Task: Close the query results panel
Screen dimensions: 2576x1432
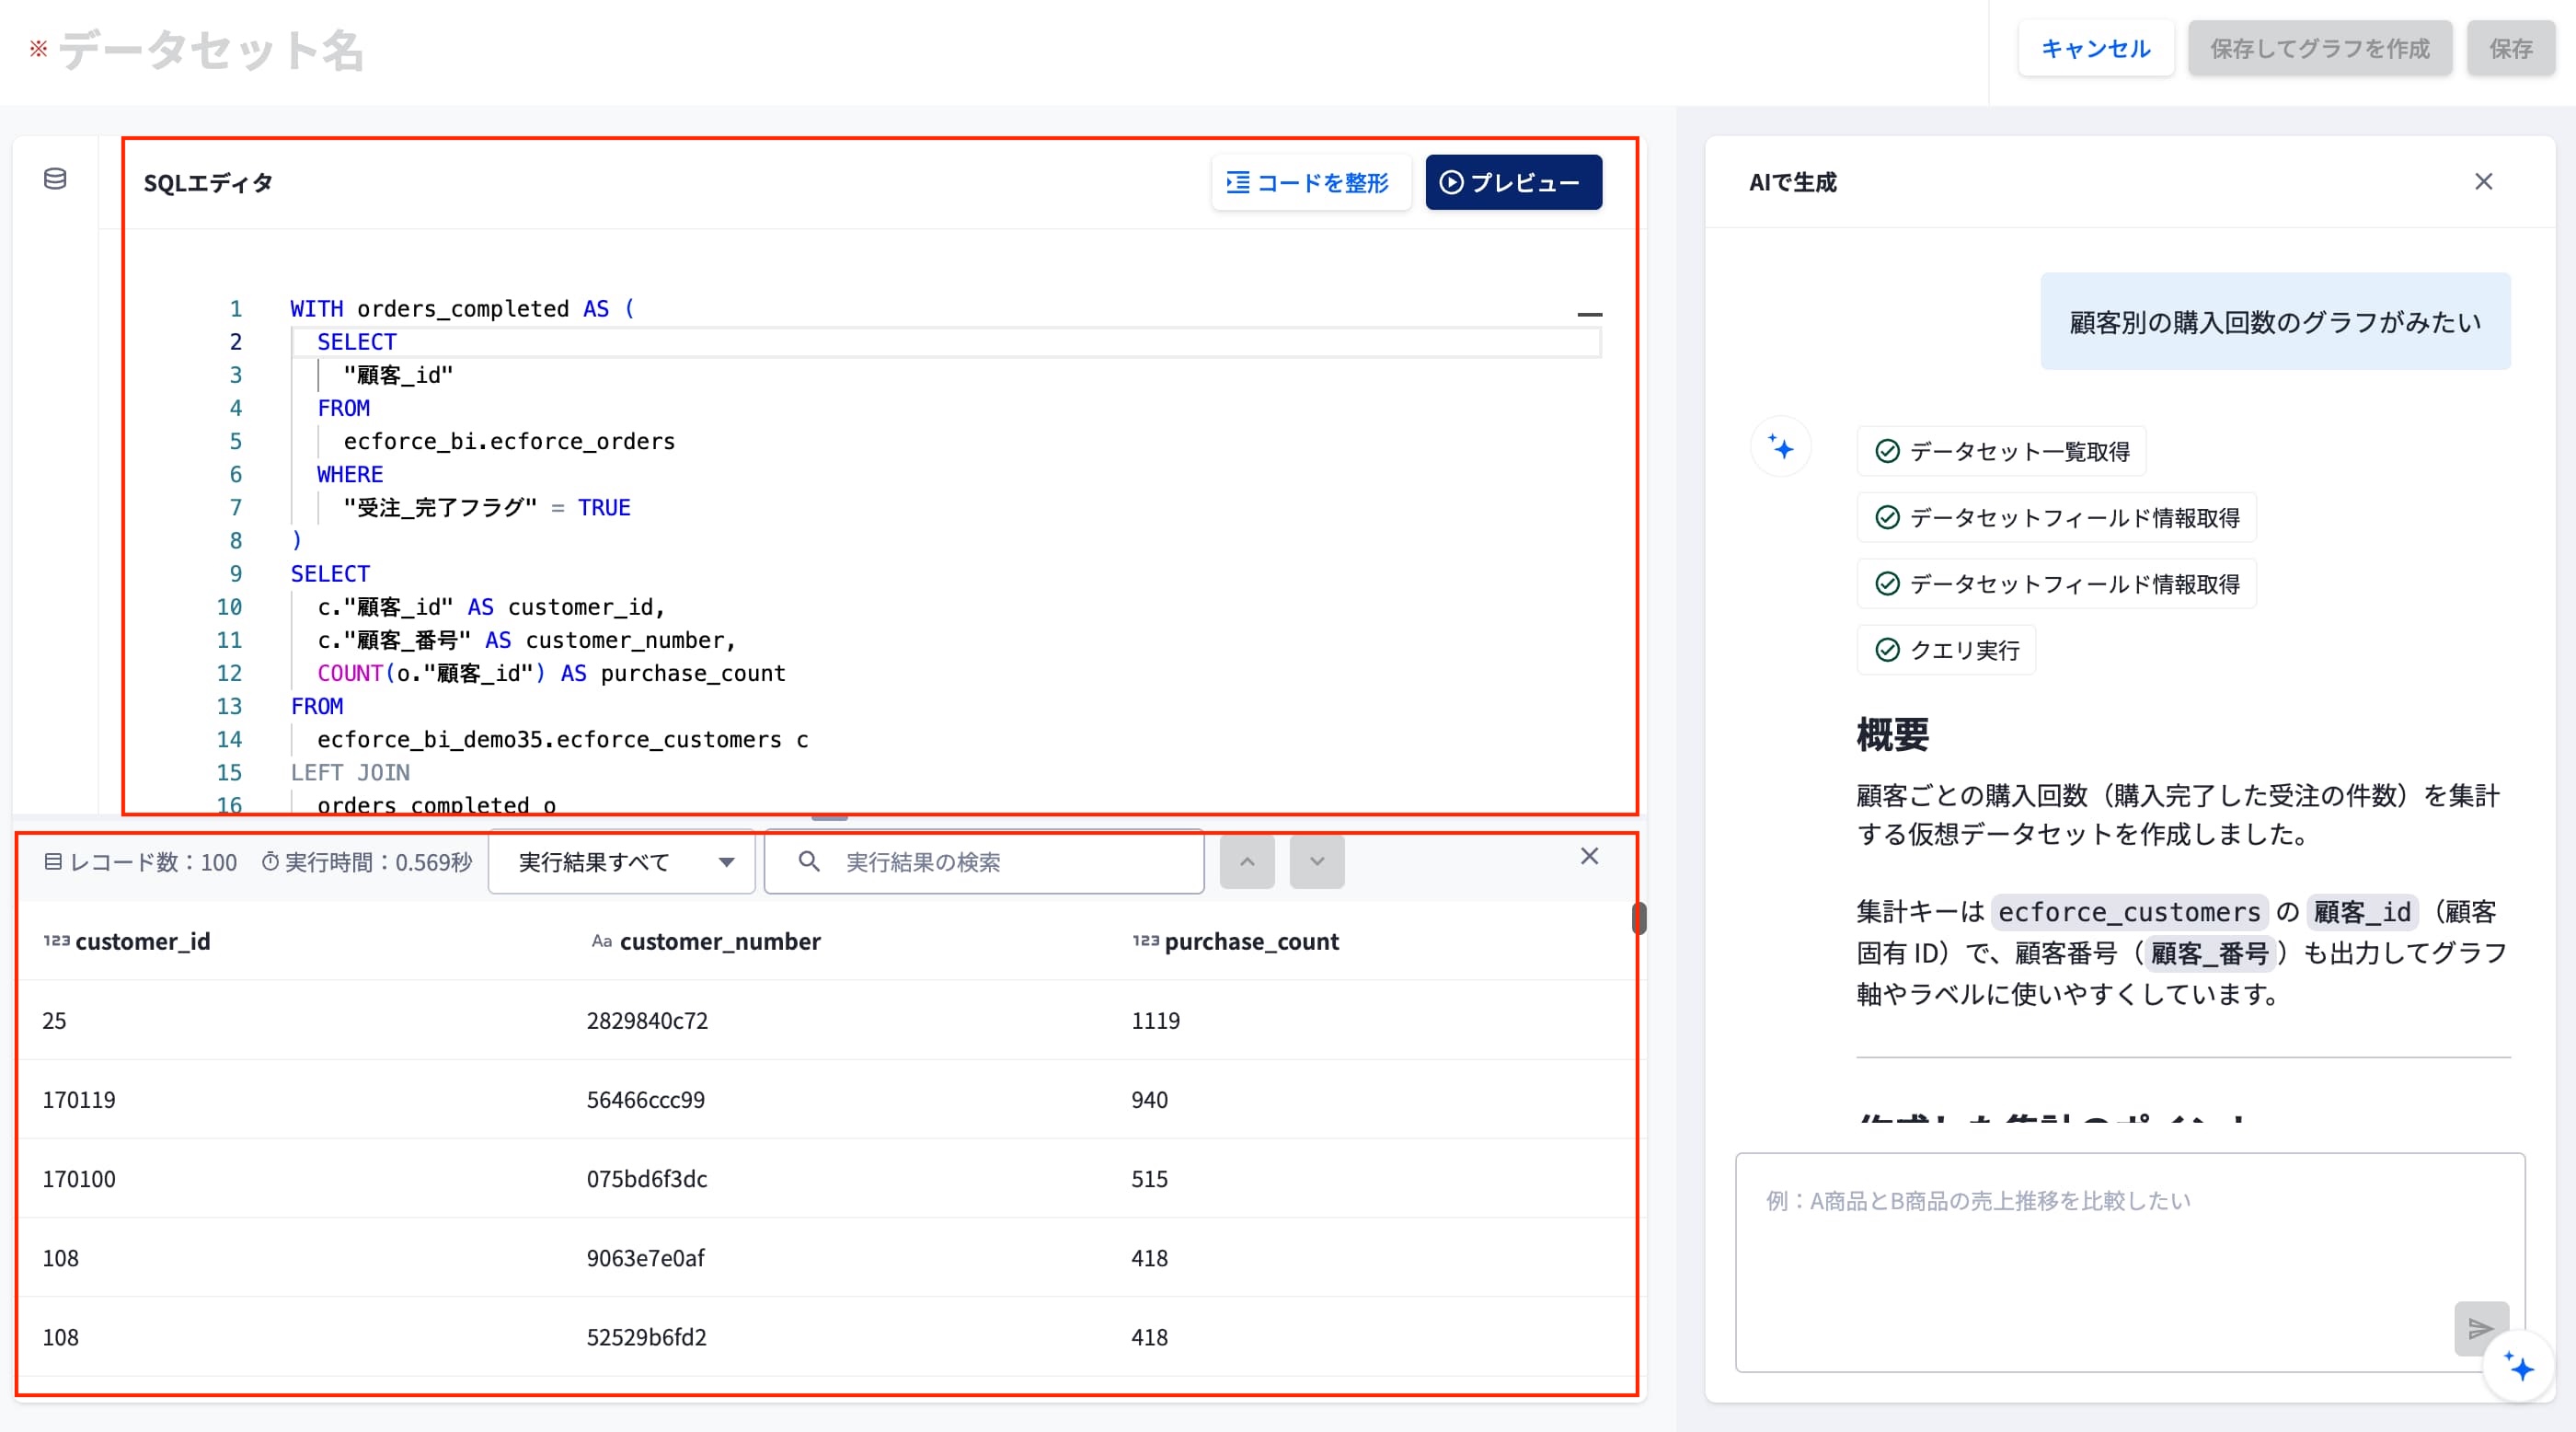Action: 1589,856
